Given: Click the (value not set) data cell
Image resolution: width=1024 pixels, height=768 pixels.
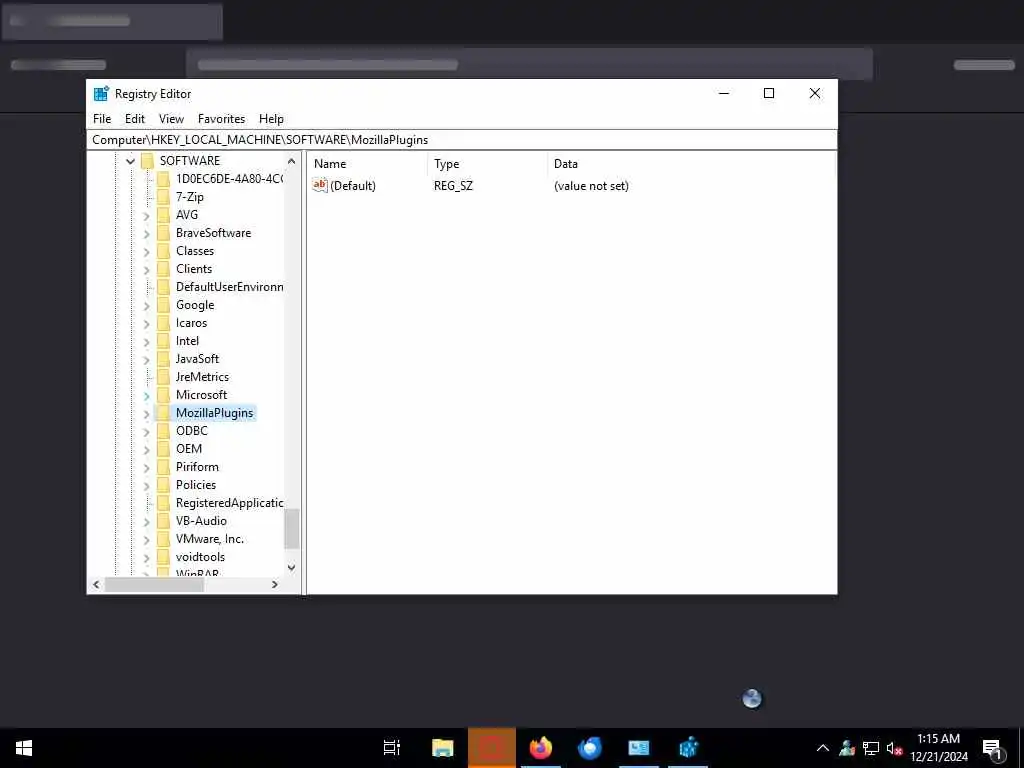Looking at the screenshot, I should pyautogui.click(x=591, y=186).
